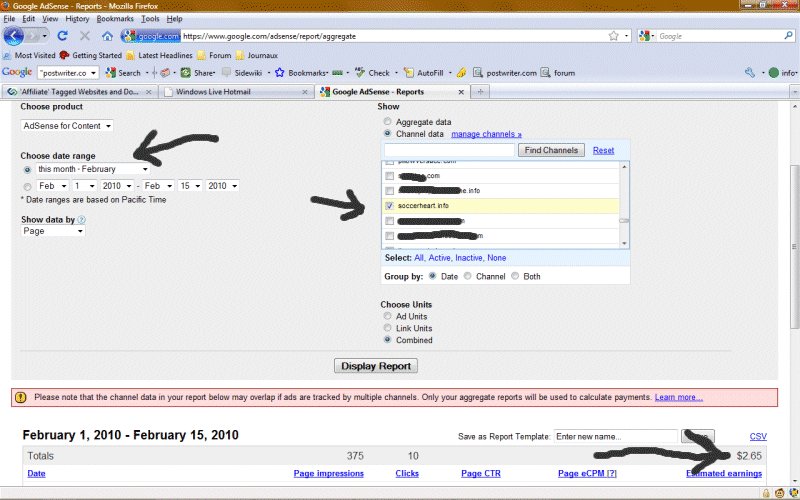This screenshot has height=500, width=800.
Task: Open the Home page icon
Action: coord(107,36)
